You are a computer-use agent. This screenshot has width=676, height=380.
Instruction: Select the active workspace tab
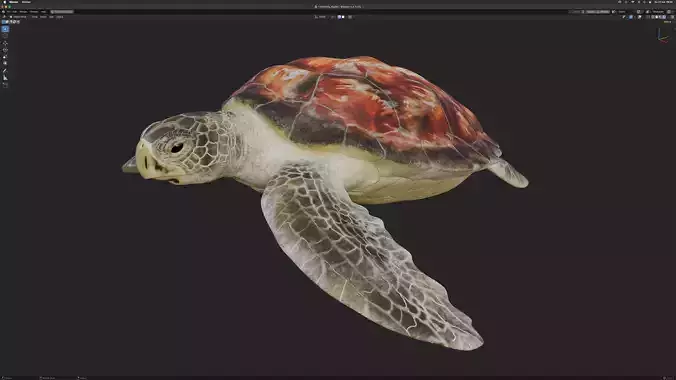[x=62, y=12]
